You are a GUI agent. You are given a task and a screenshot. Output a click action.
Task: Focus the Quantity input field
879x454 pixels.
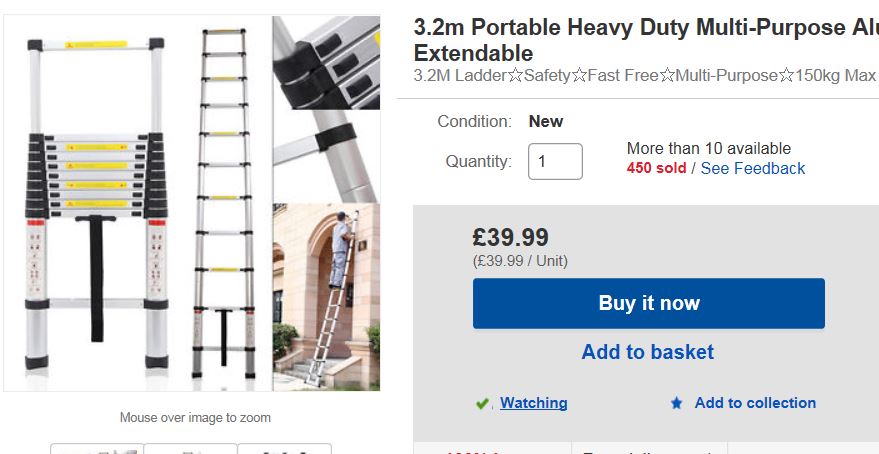tap(555, 161)
